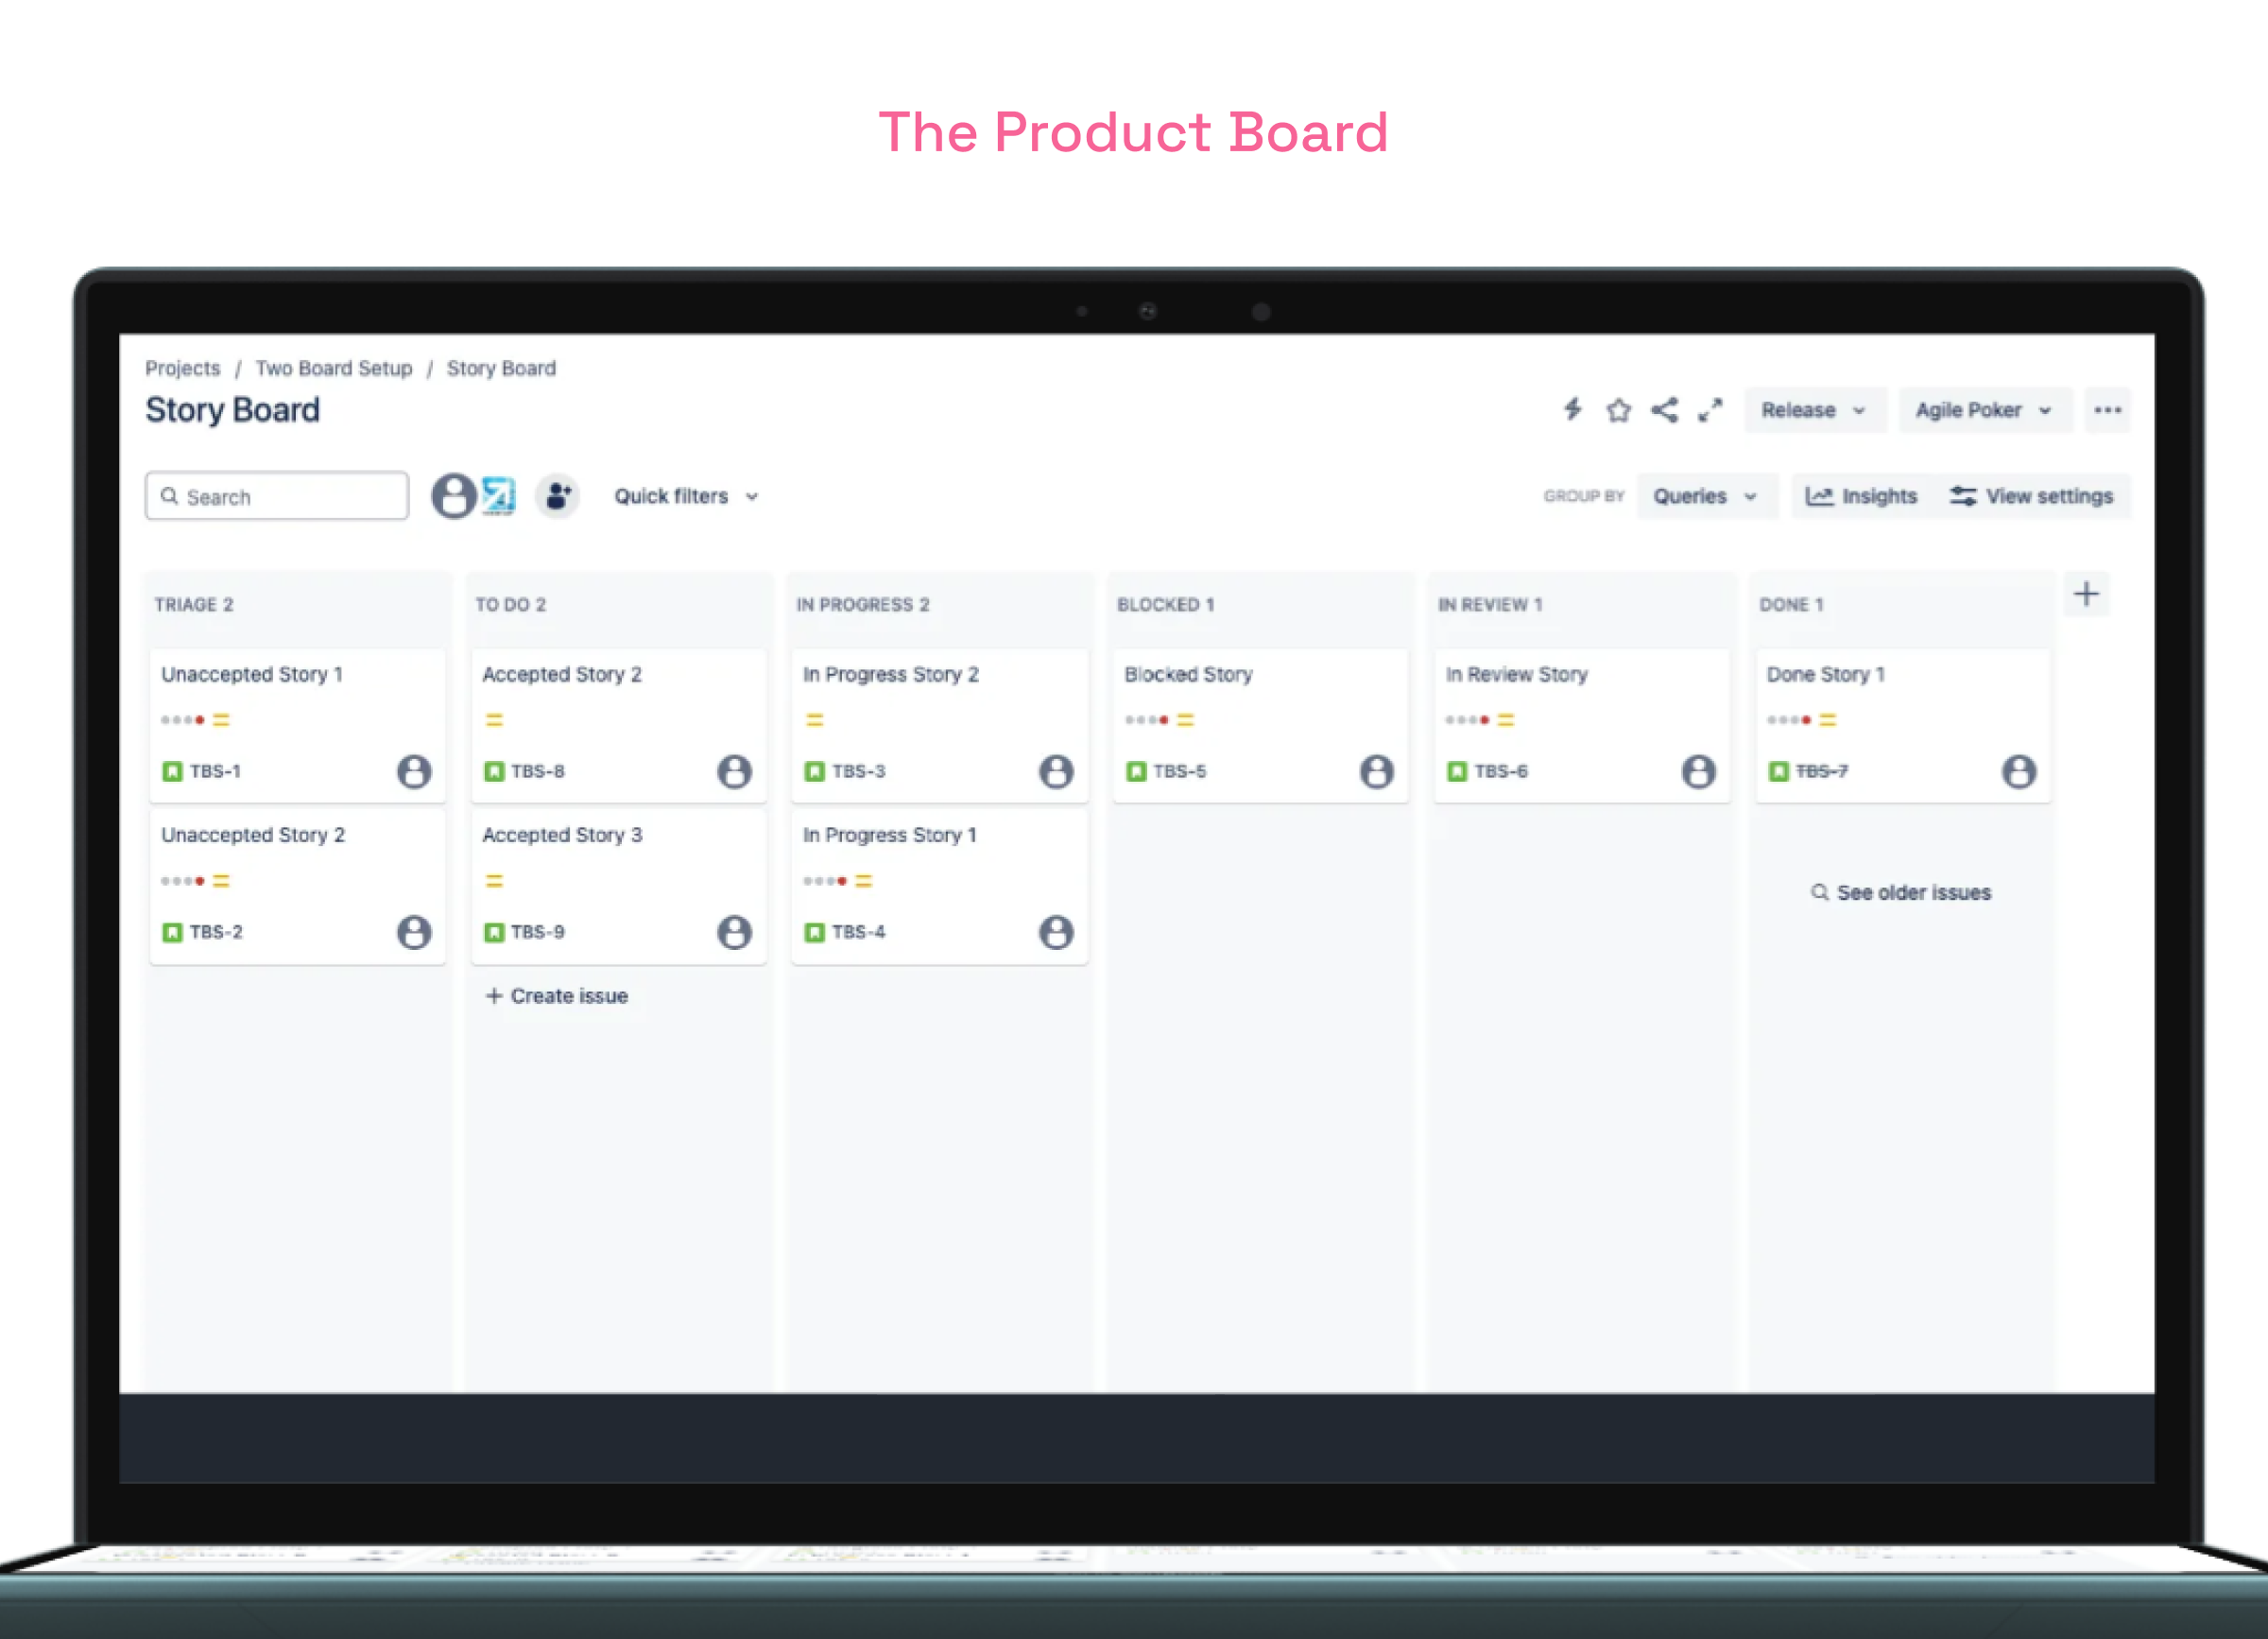Open the Queries group by dropdown
2268x1639 pixels.
pos(1705,497)
